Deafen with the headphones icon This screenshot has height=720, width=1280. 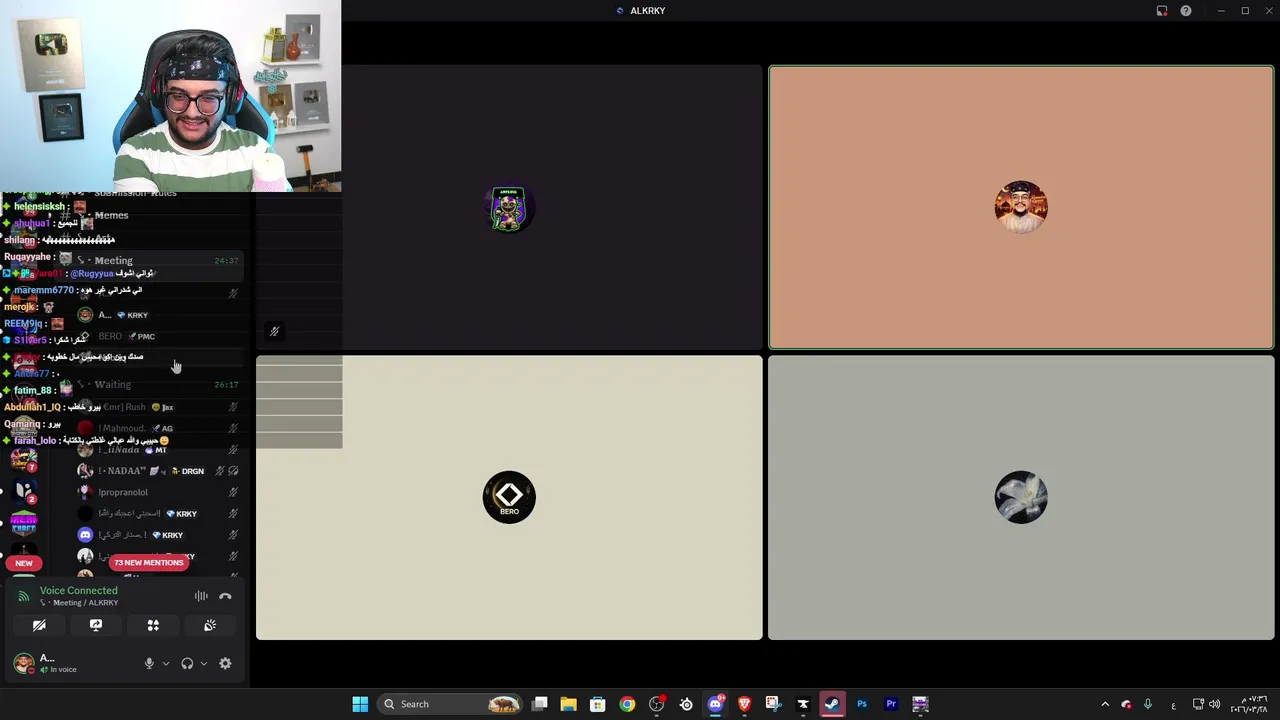[187, 663]
